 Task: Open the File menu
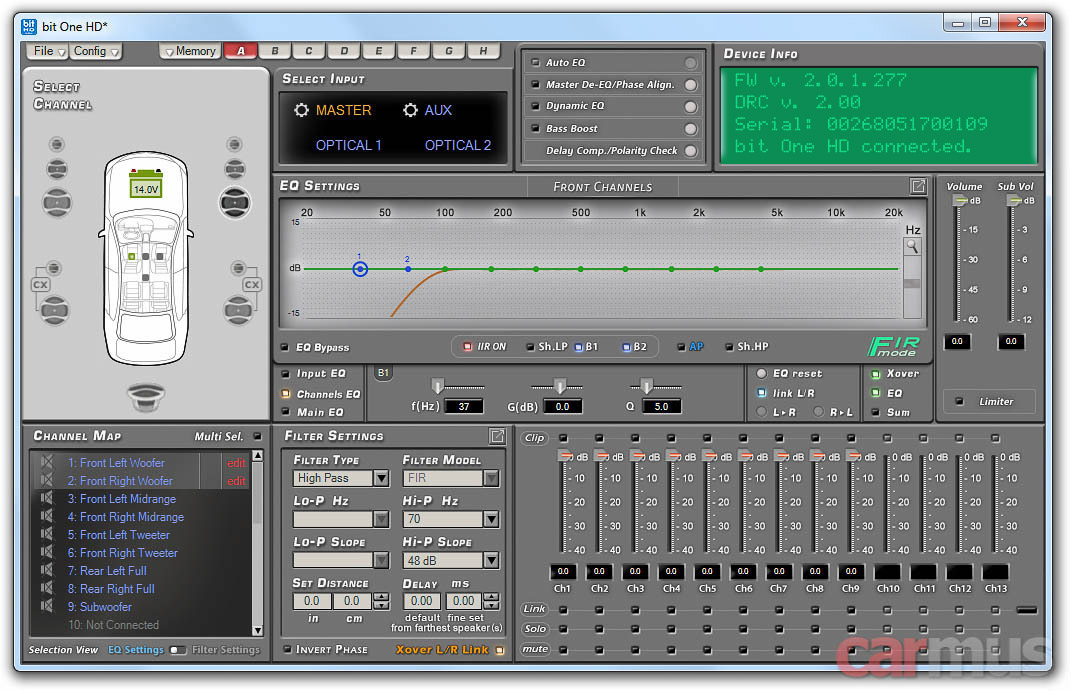pos(48,51)
